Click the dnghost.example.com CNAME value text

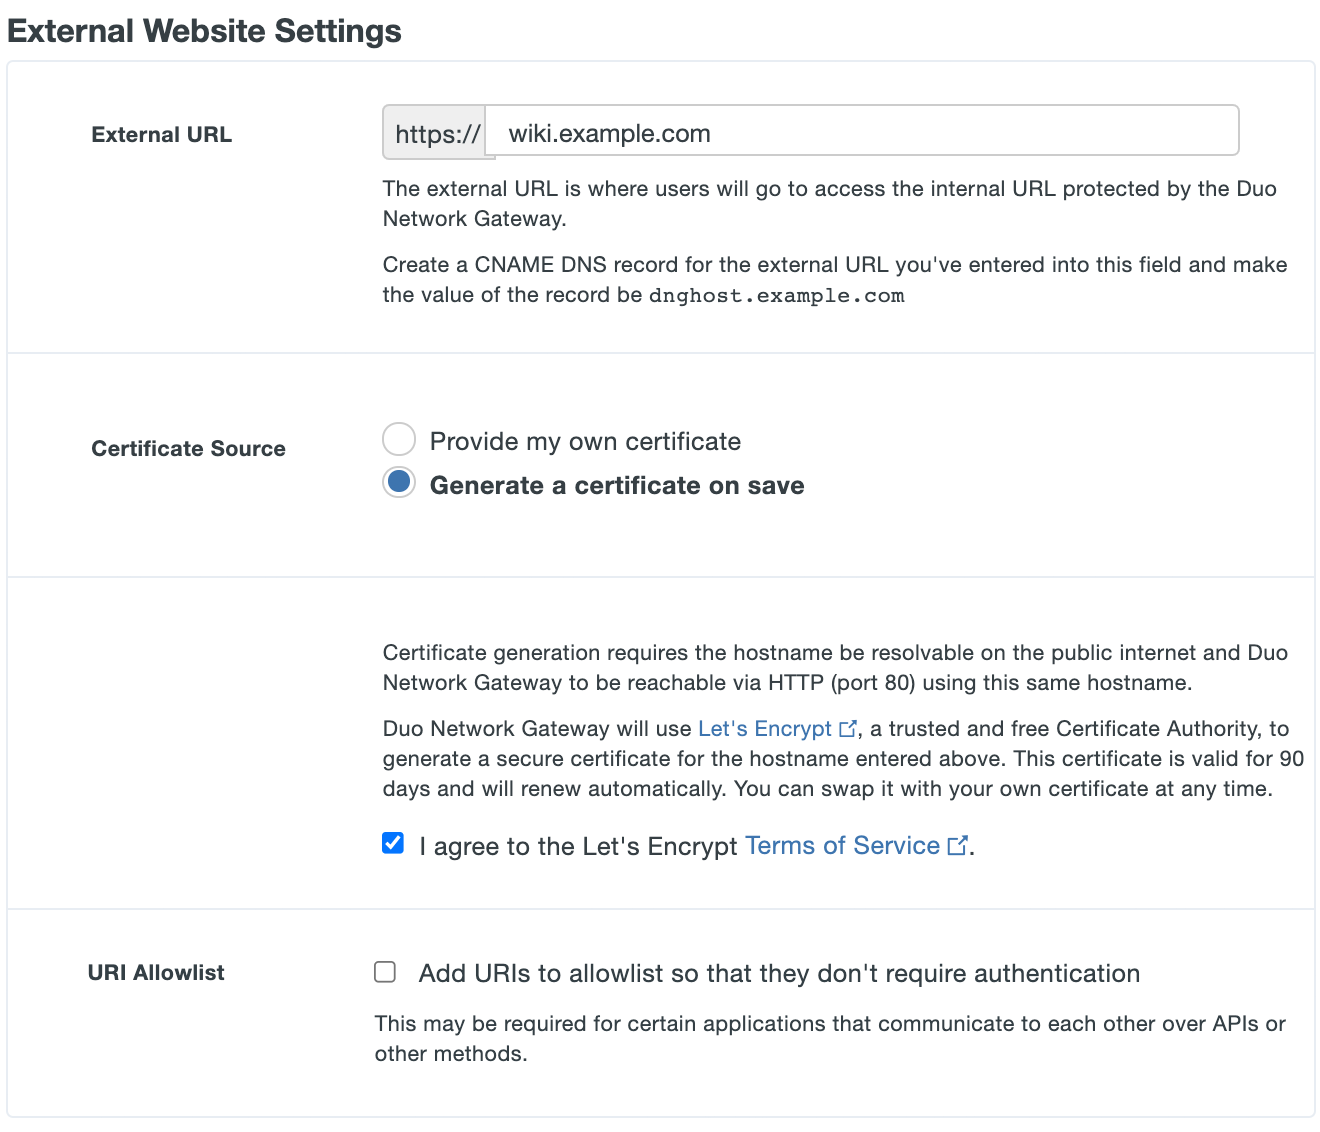click(x=776, y=295)
